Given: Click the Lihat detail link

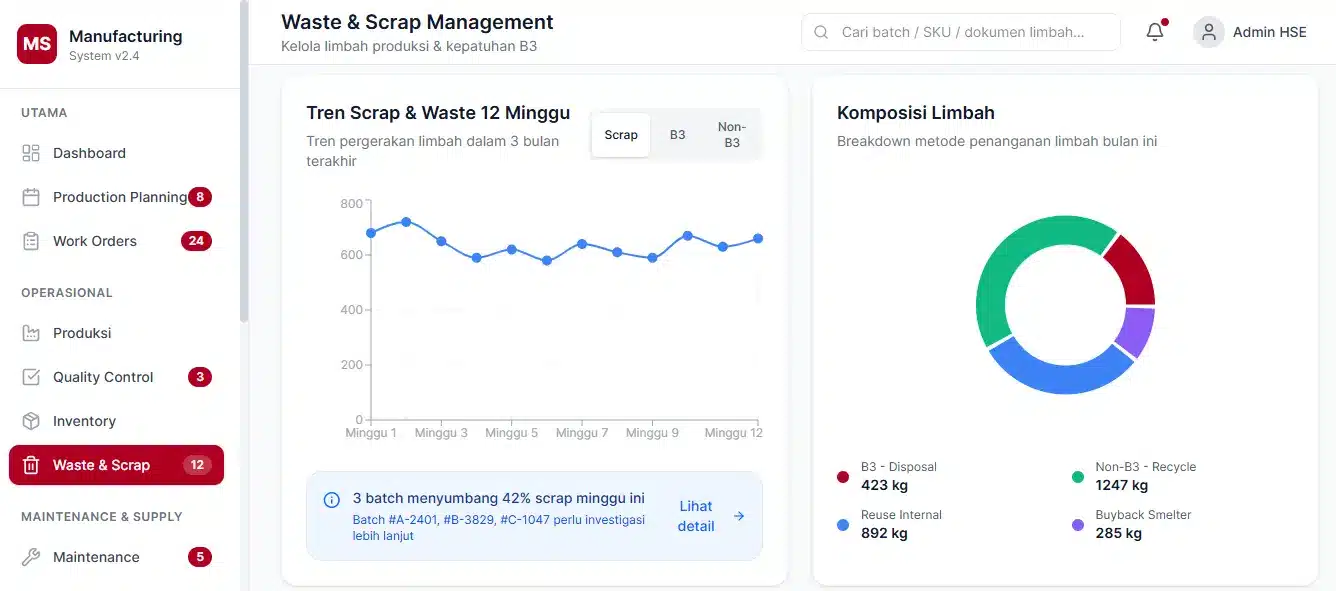Looking at the screenshot, I should coord(695,516).
